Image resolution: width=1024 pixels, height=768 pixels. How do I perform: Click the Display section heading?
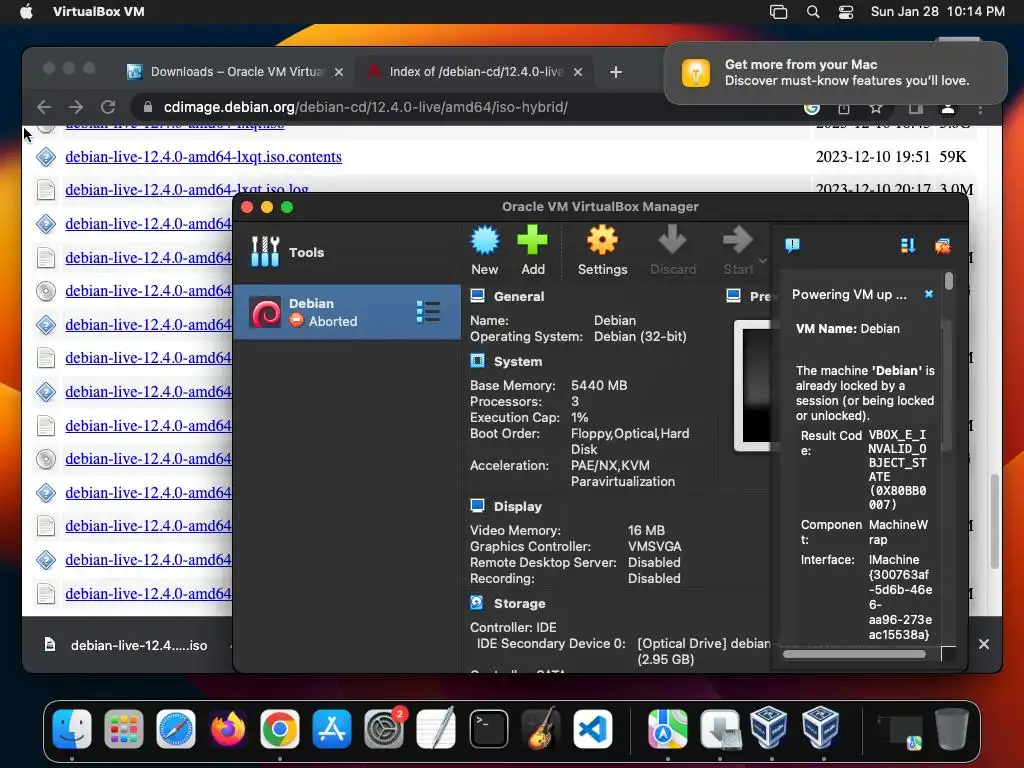point(518,507)
